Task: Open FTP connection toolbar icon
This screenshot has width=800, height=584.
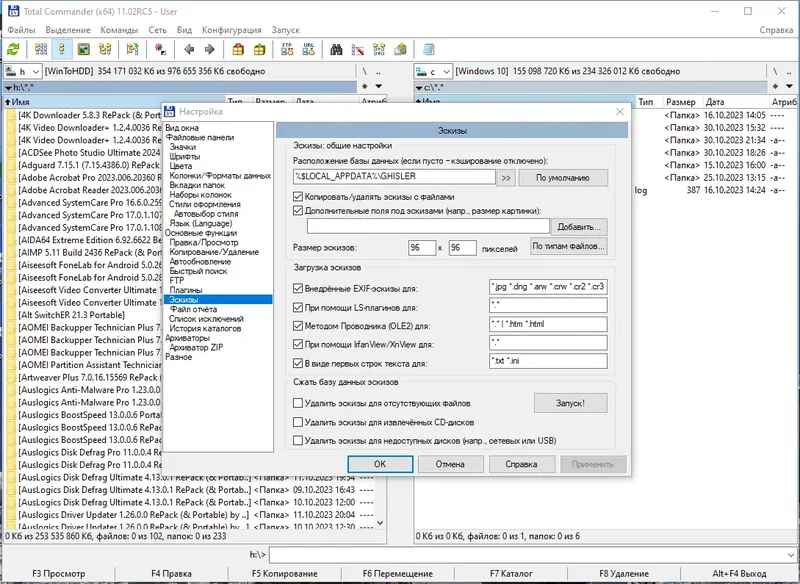Action: [x=288, y=49]
